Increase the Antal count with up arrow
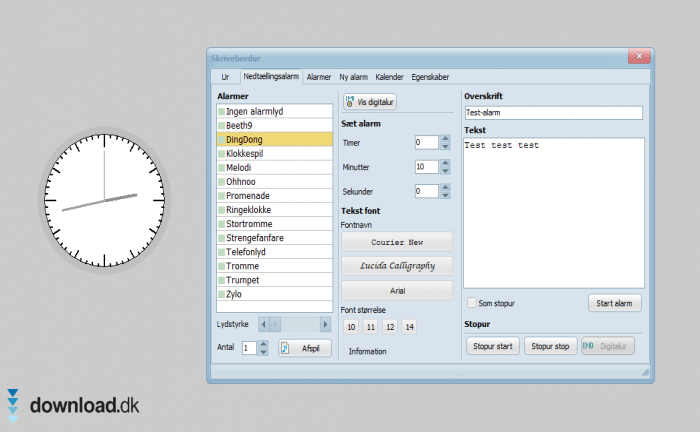 [263, 344]
